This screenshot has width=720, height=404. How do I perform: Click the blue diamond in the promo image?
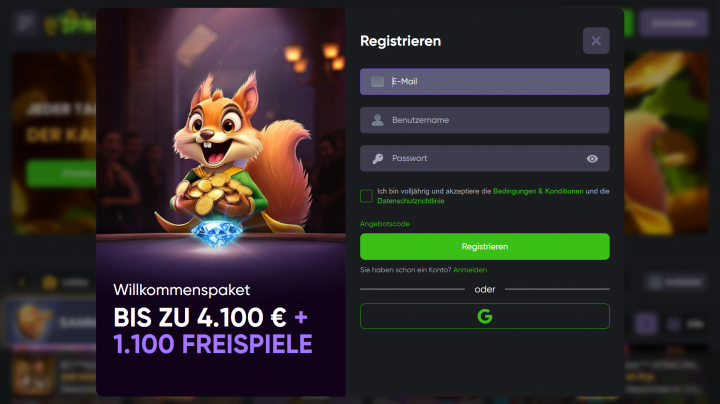click(x=216, y=233)
